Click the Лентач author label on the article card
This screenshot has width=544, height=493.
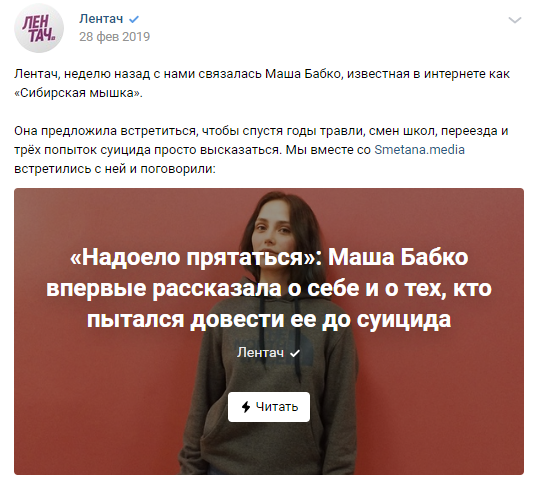tap(261, 353)
